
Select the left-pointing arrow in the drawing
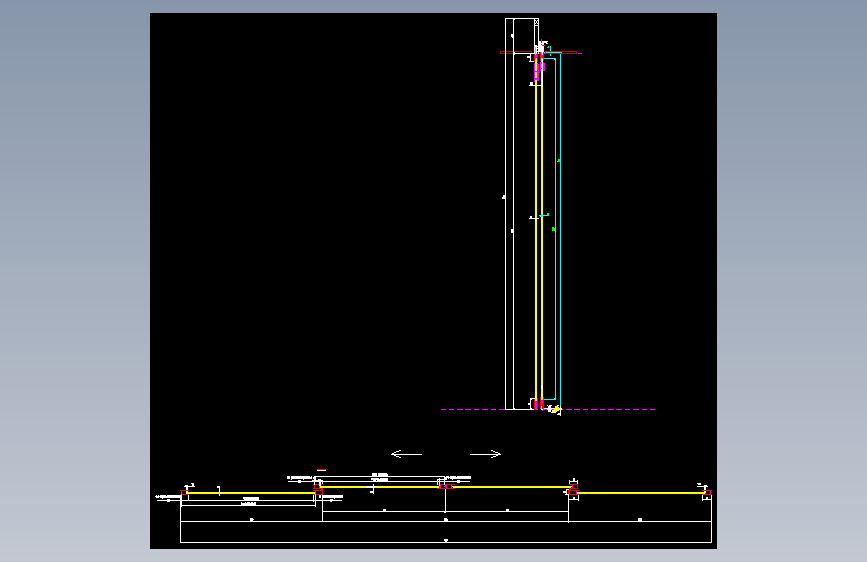[406, 454]
